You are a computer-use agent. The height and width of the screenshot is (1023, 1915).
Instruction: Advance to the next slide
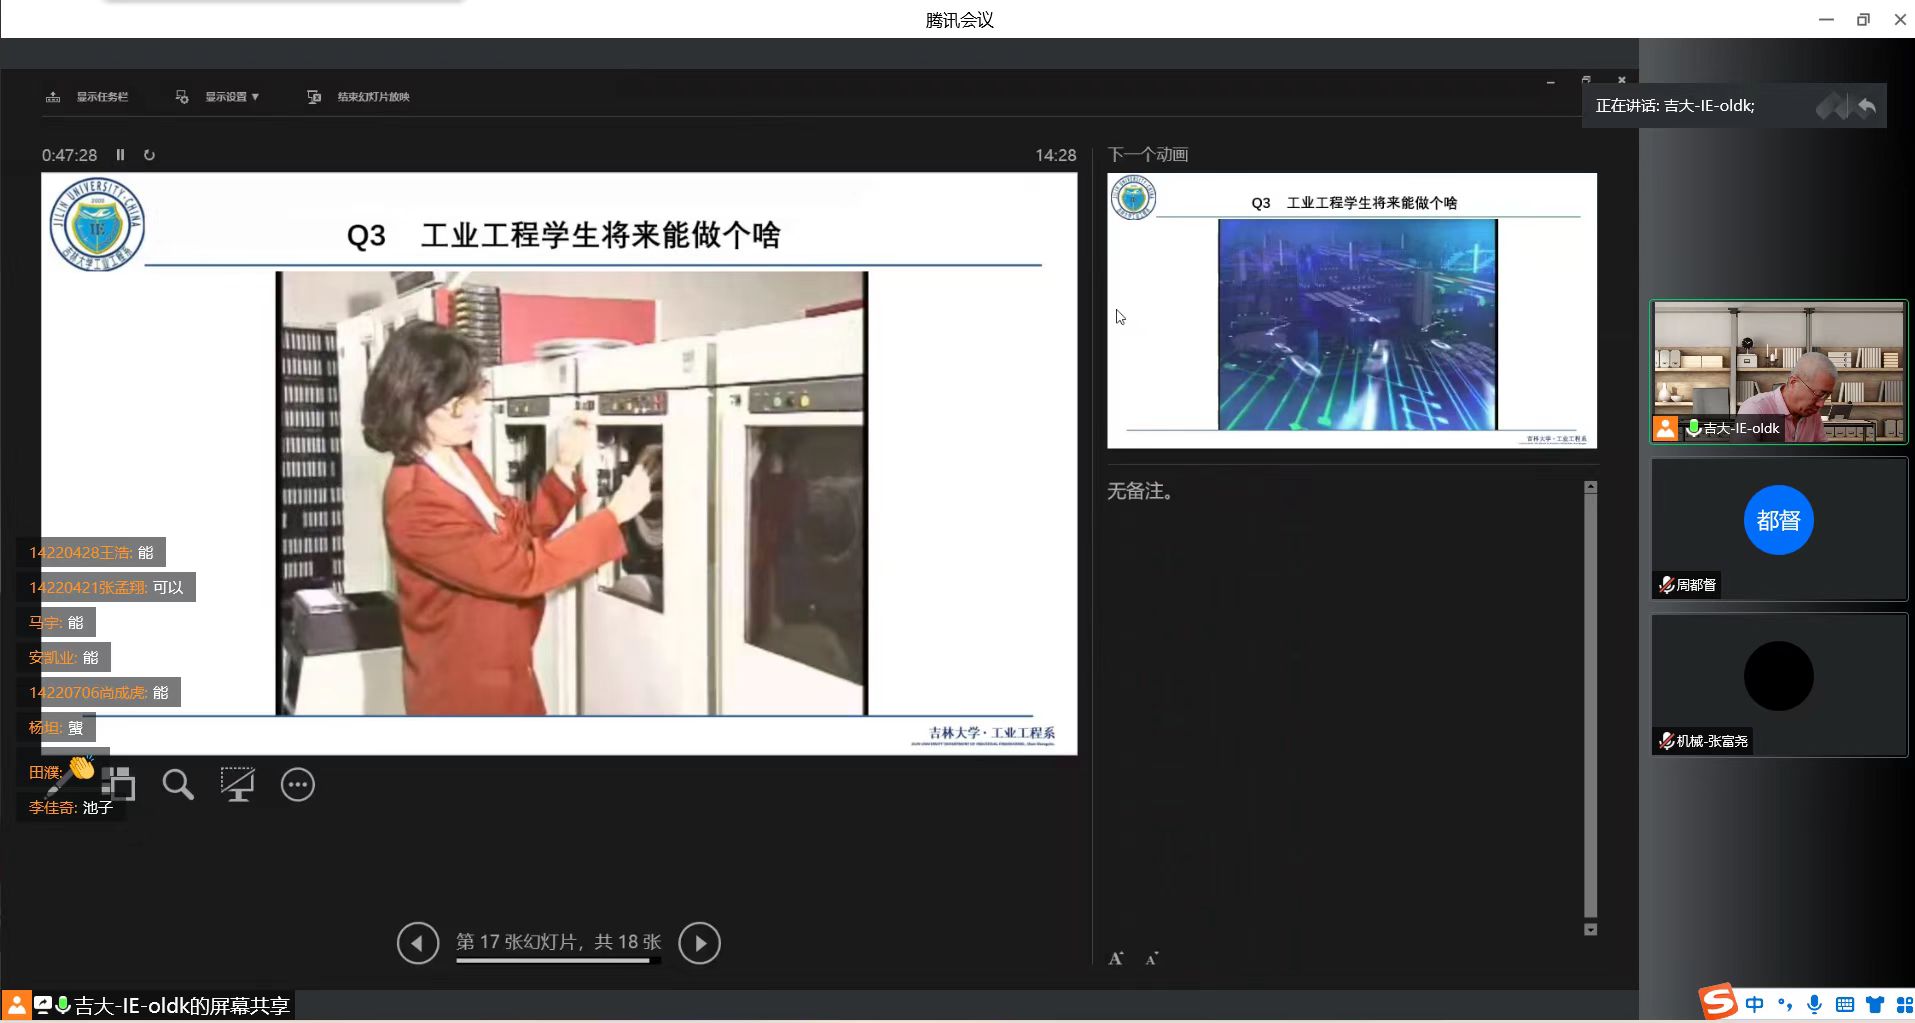[x=700, y=943]
